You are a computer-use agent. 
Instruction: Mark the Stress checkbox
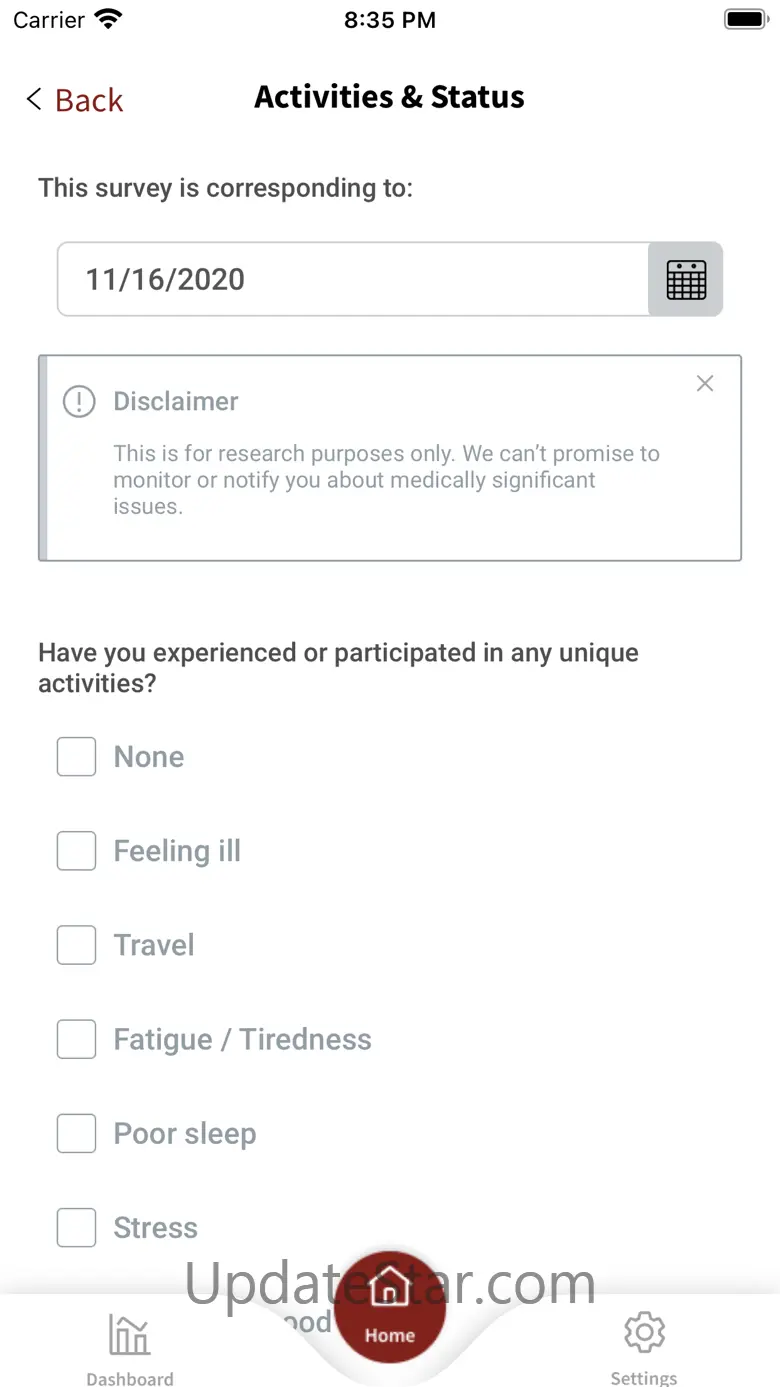coord(77,1228)
